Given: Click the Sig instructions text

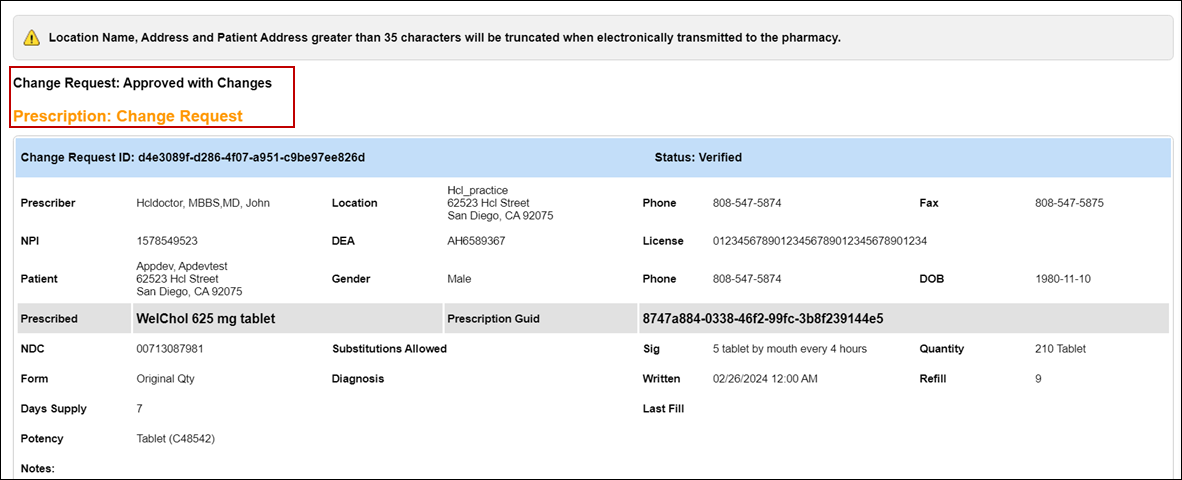Looking at the screenshot, I should coord(789,349).
